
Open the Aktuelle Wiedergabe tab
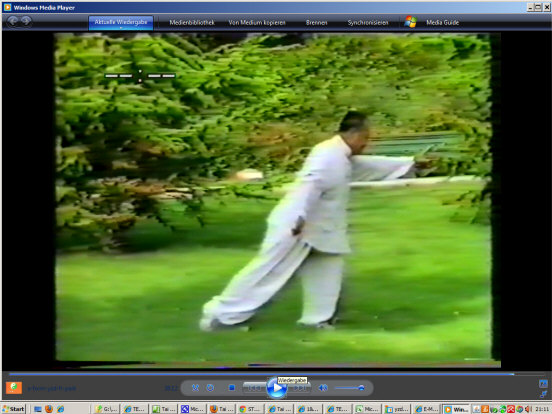[121, 22]
